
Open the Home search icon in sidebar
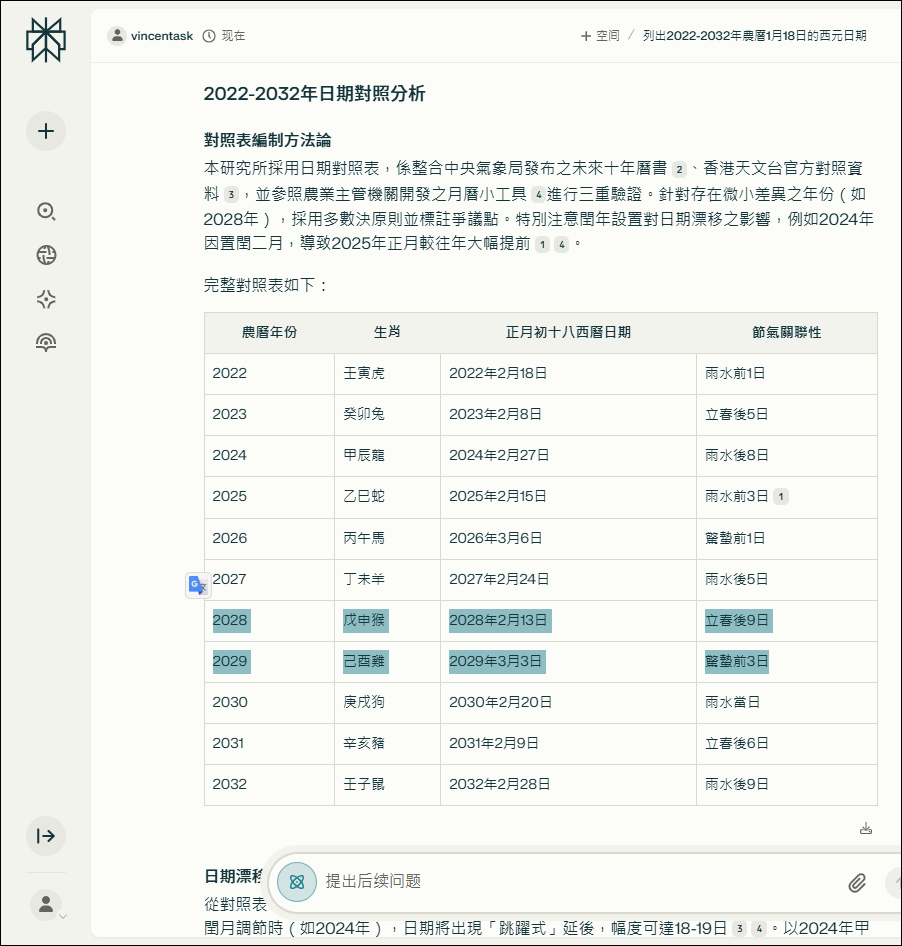(46, 211)
